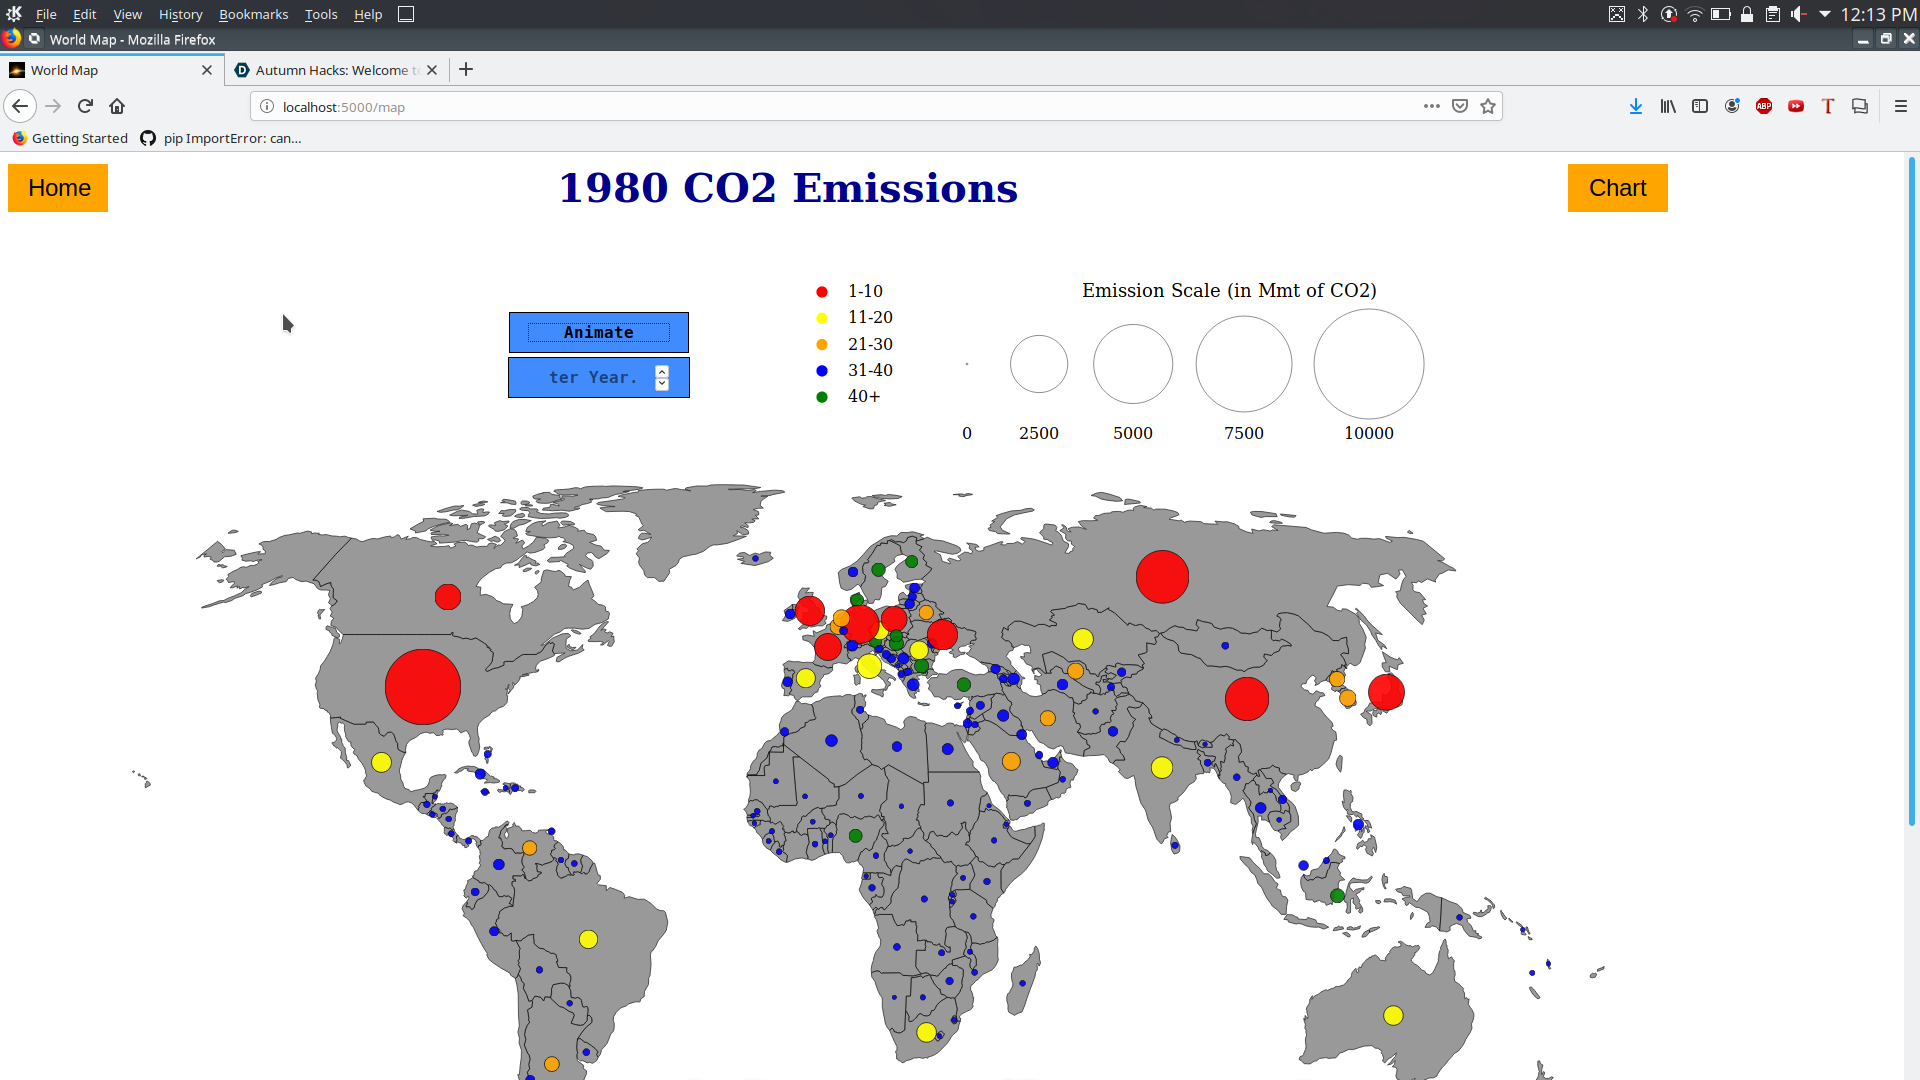Increase year using stepper up arrow
Image resolution: width=1920 pixels, height=1080 pixels.
pyautogui.click(x=662, y=372)
